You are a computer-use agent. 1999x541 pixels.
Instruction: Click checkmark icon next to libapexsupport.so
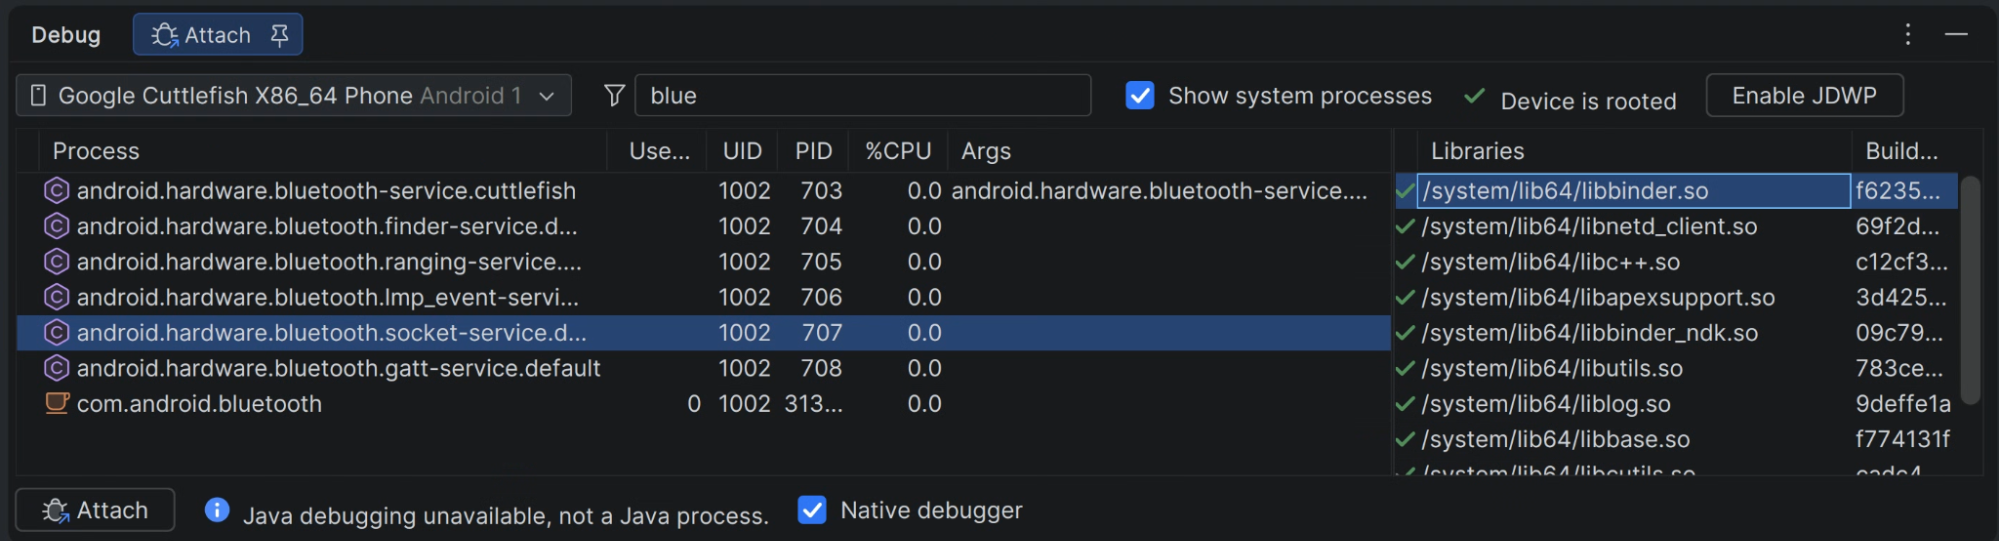click(1406, 297)
